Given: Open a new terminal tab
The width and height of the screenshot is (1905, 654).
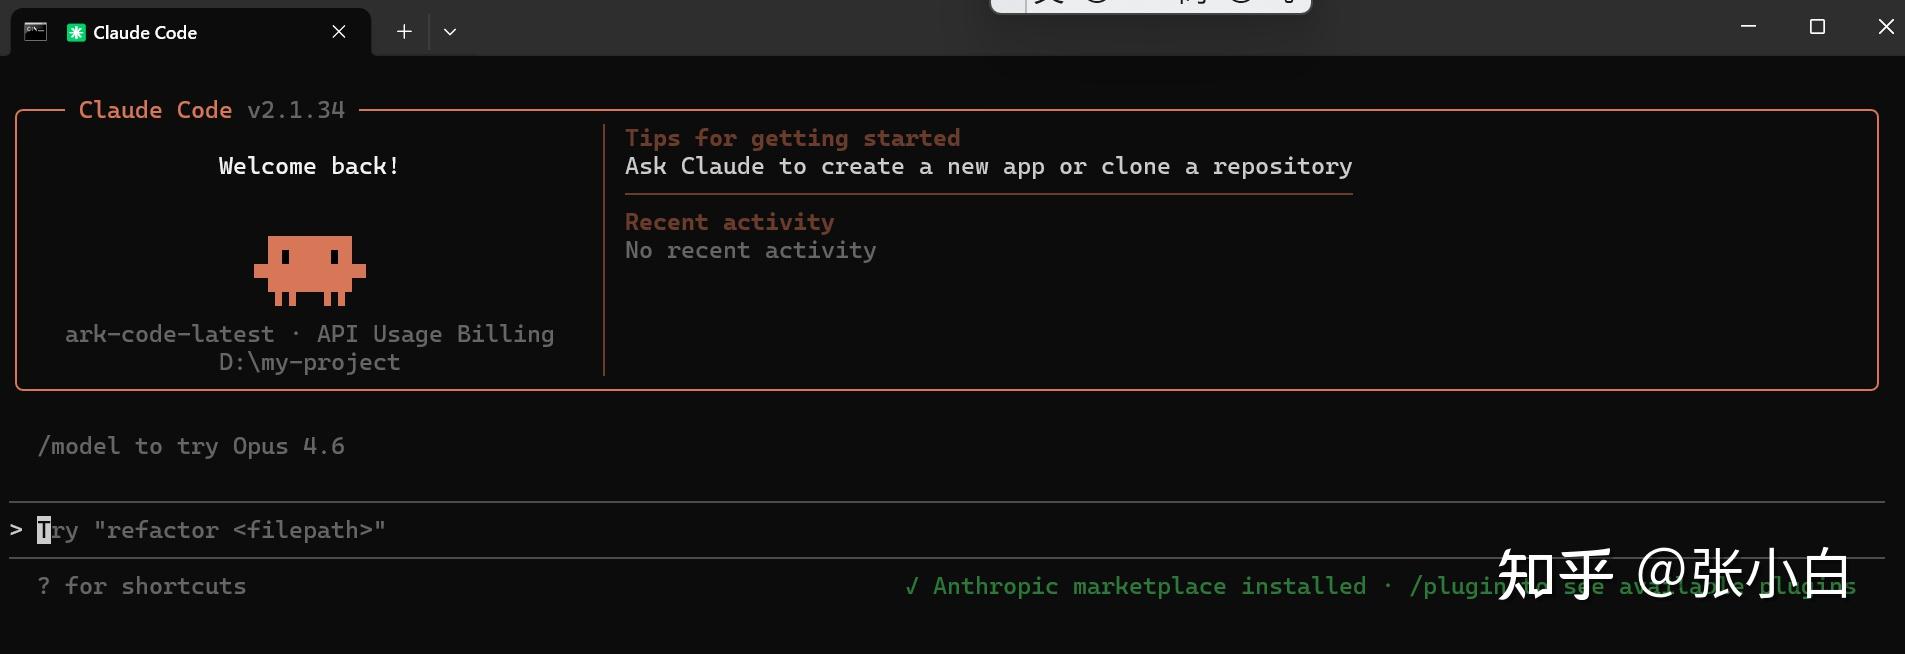Looking at the screenshot, I should click(x=404, y=32).
